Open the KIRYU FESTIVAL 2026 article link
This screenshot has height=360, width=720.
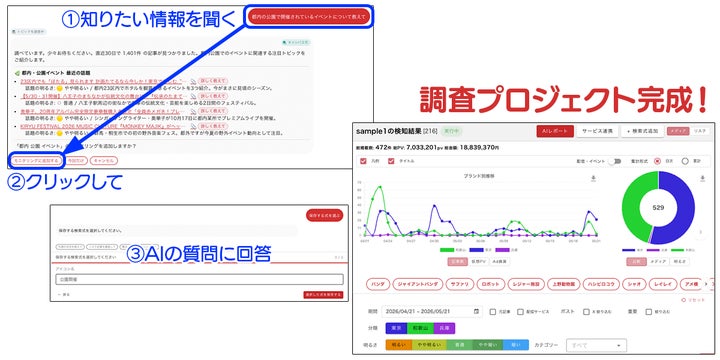tap(104, 126)
